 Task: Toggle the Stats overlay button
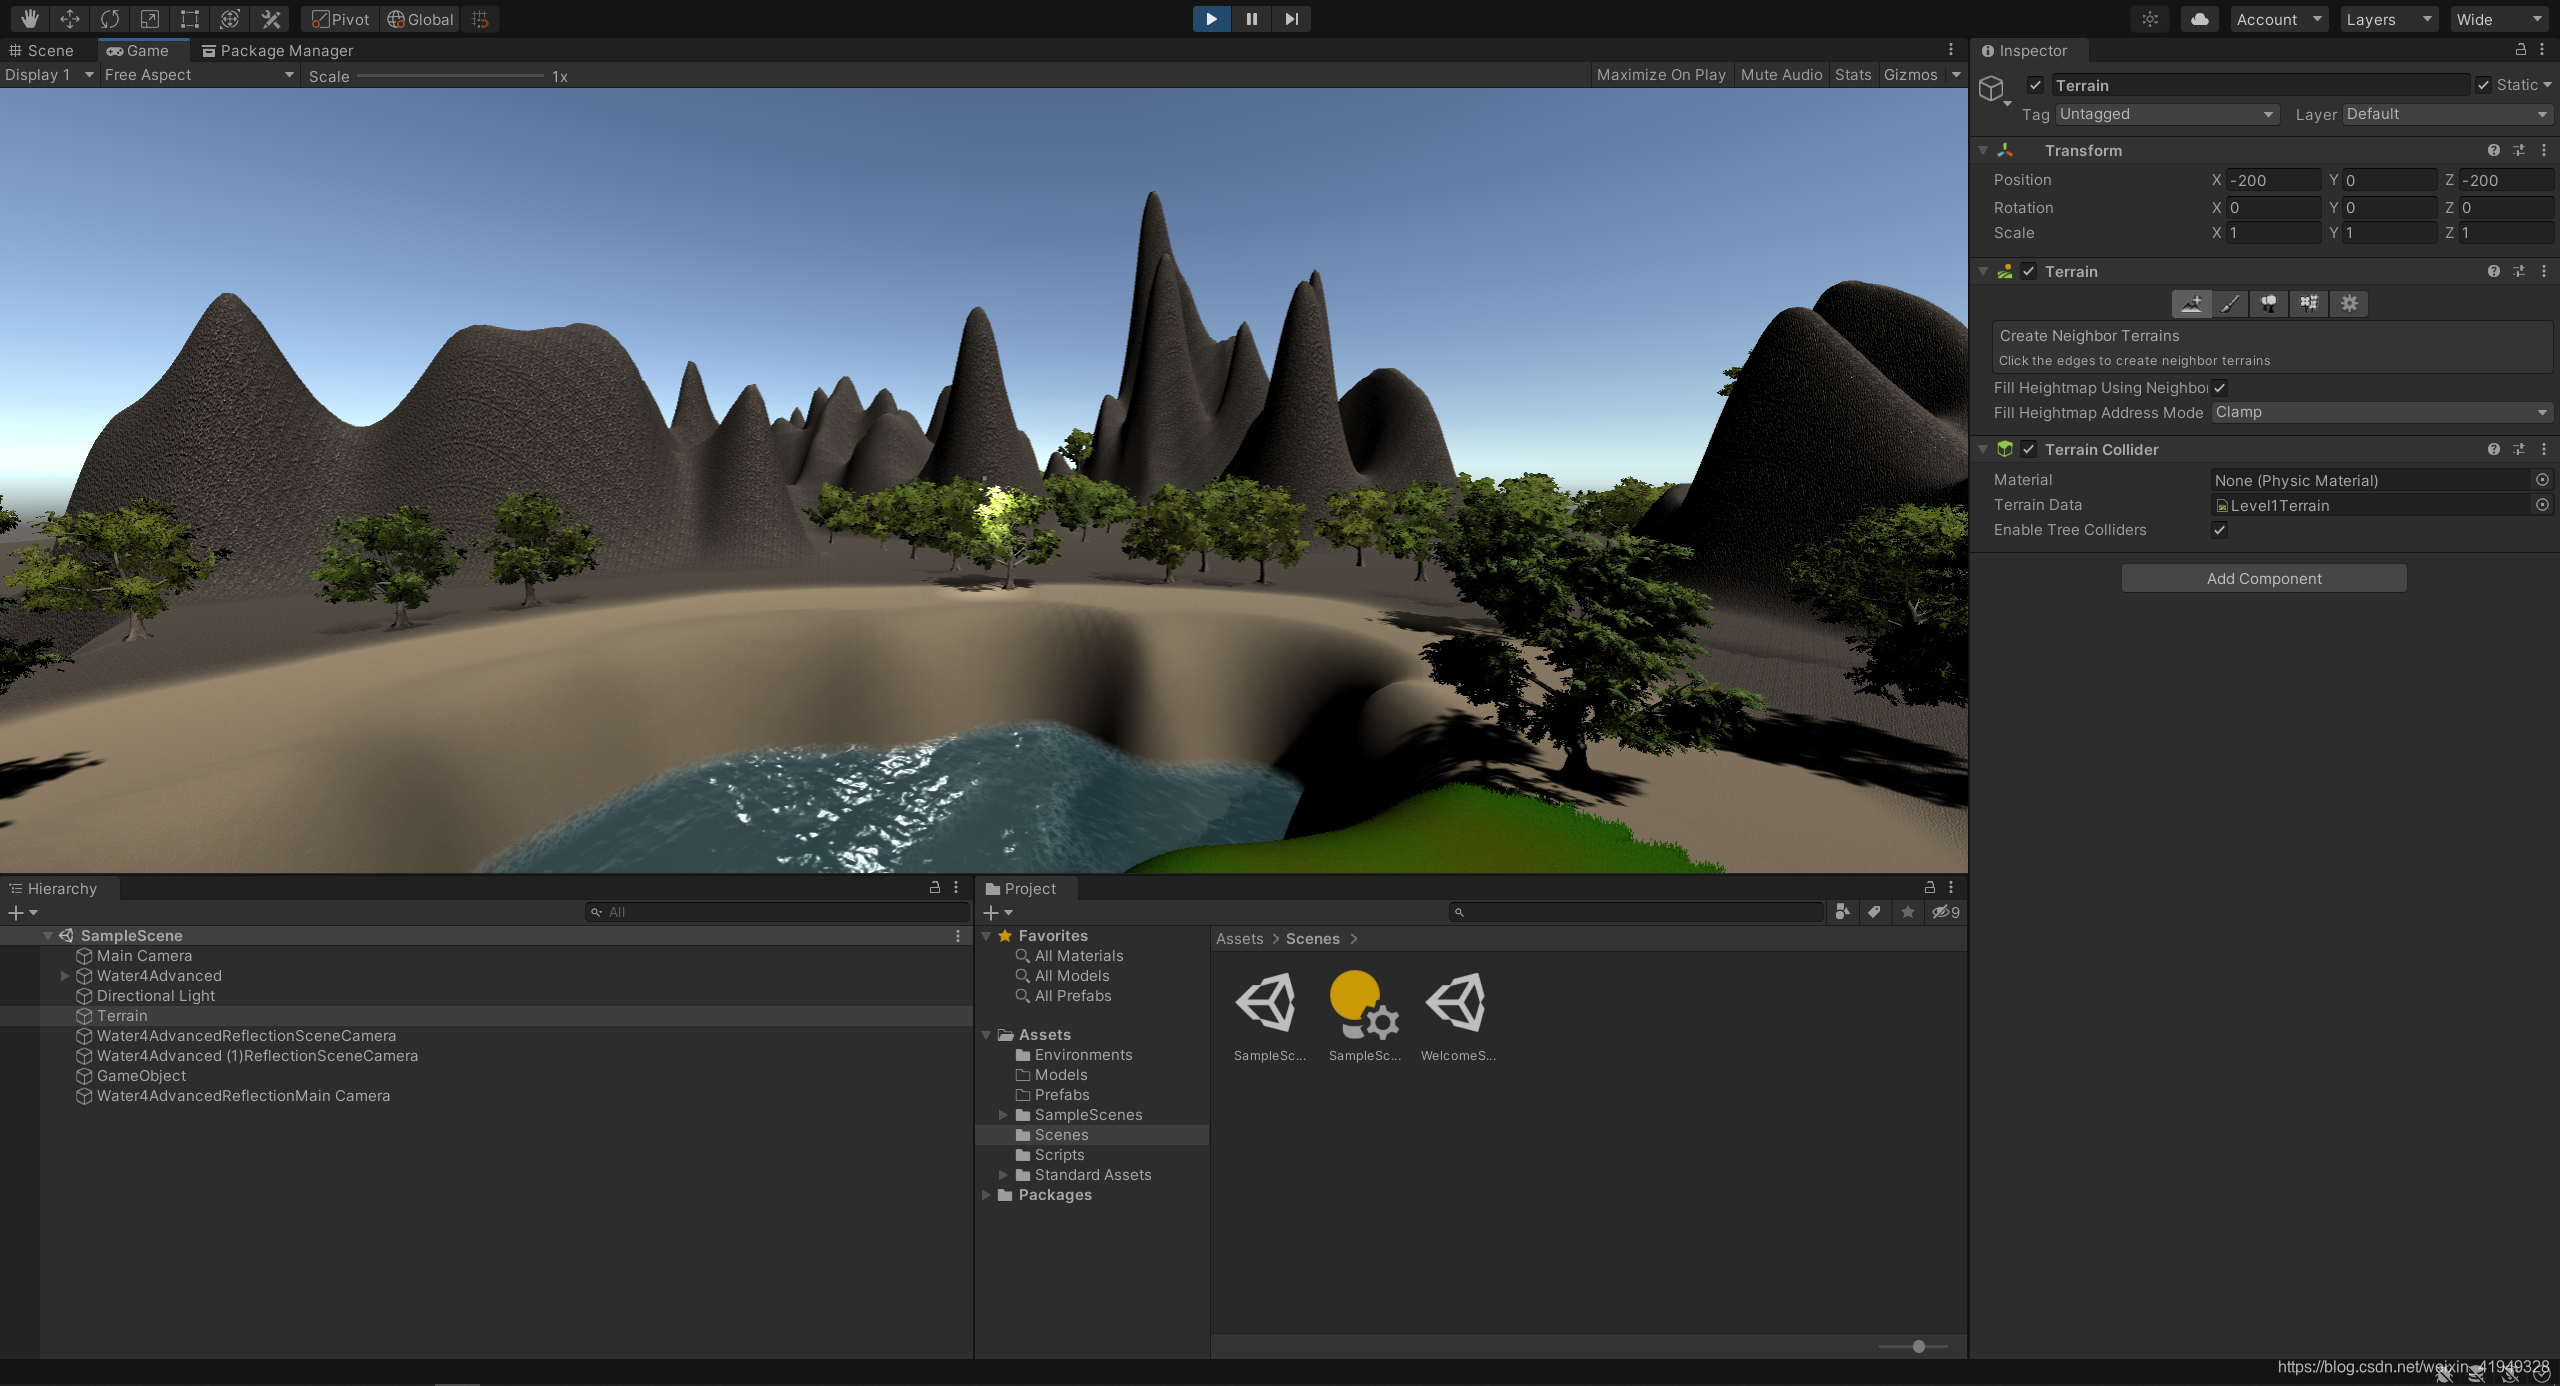click(x=1852, y=75)
